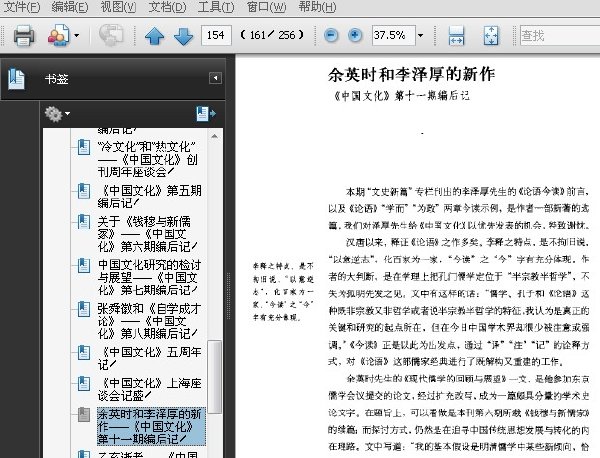Select bookmark 中国文化研究的检讨与展望 第七期编后记
This screenshot has height=458, width=600.
pos(149,277)
